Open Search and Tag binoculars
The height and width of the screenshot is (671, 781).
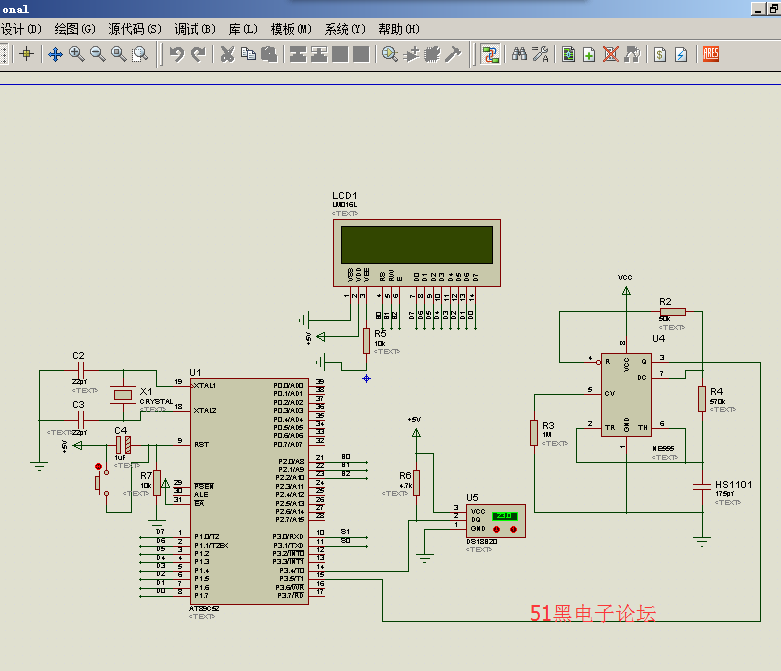(519, 54)
